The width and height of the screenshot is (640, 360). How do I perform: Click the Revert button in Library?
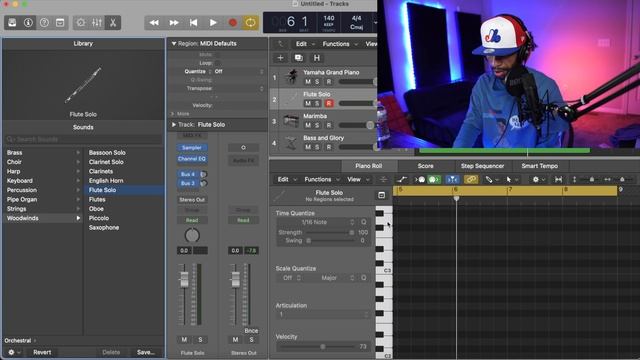click(x=42, y=352)
